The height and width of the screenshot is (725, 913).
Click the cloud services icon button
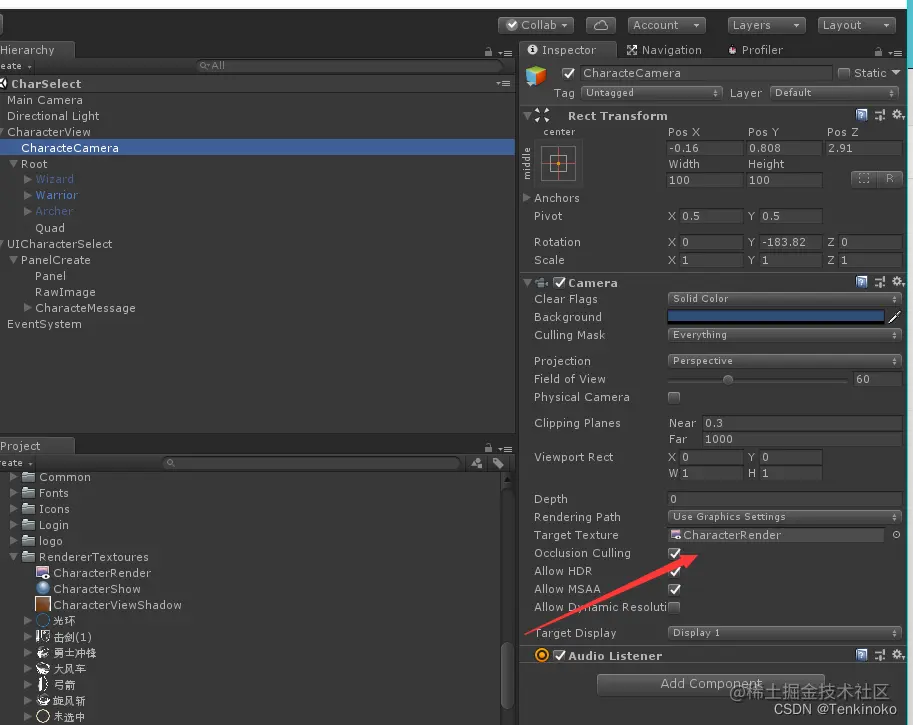[600, 25]
